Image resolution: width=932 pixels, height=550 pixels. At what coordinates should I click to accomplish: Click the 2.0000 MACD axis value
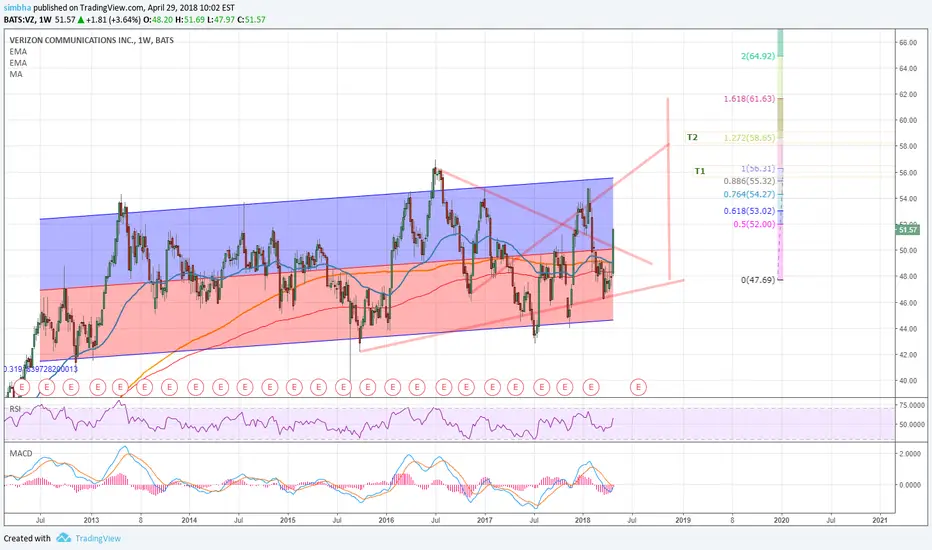pos(909,454)
